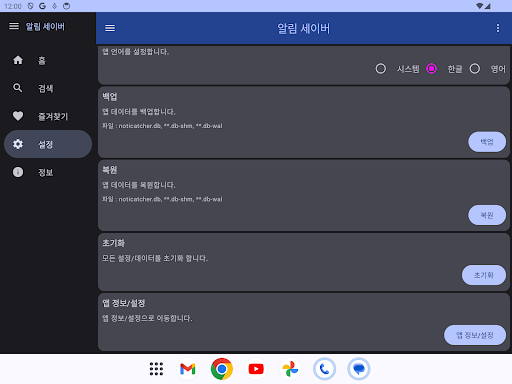Launch Chrome from the taskbar
The image size is (512, 384).
[x=222, y=369]
